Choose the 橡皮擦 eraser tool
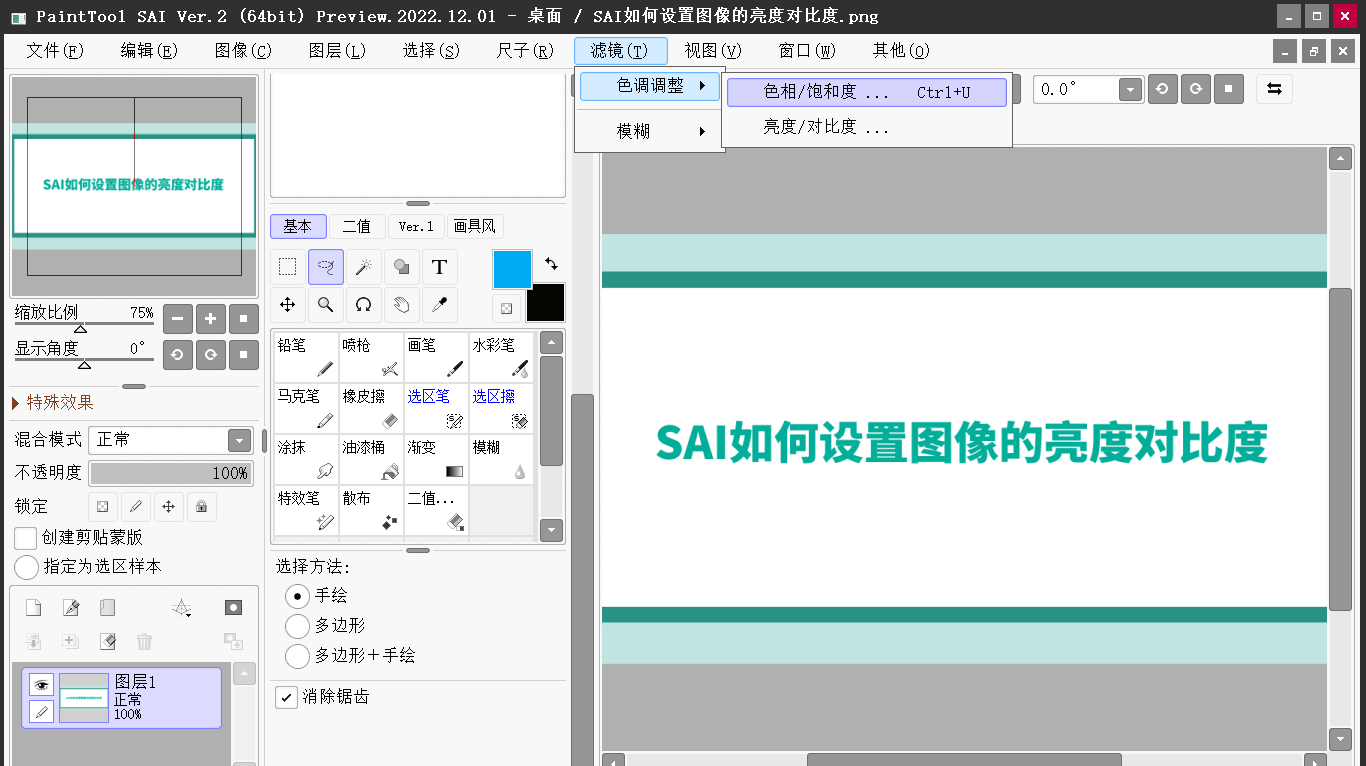Viewport: 1366px width, 766px height. (371, 408)
